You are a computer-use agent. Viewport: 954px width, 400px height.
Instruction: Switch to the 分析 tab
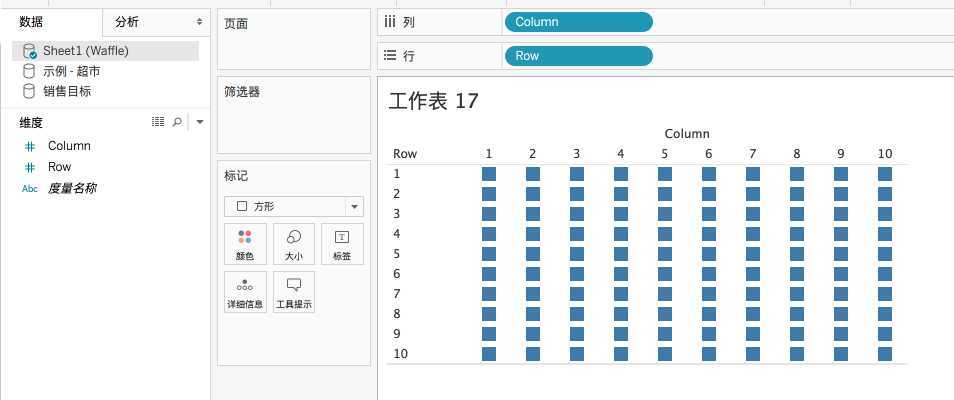127,21
